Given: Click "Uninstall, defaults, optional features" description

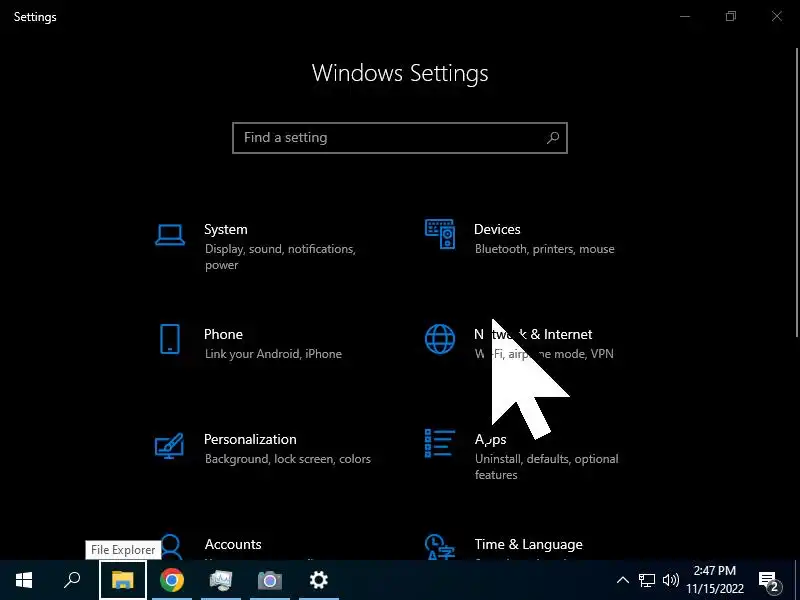Looking at the screenshot, I should click(546, 466).
